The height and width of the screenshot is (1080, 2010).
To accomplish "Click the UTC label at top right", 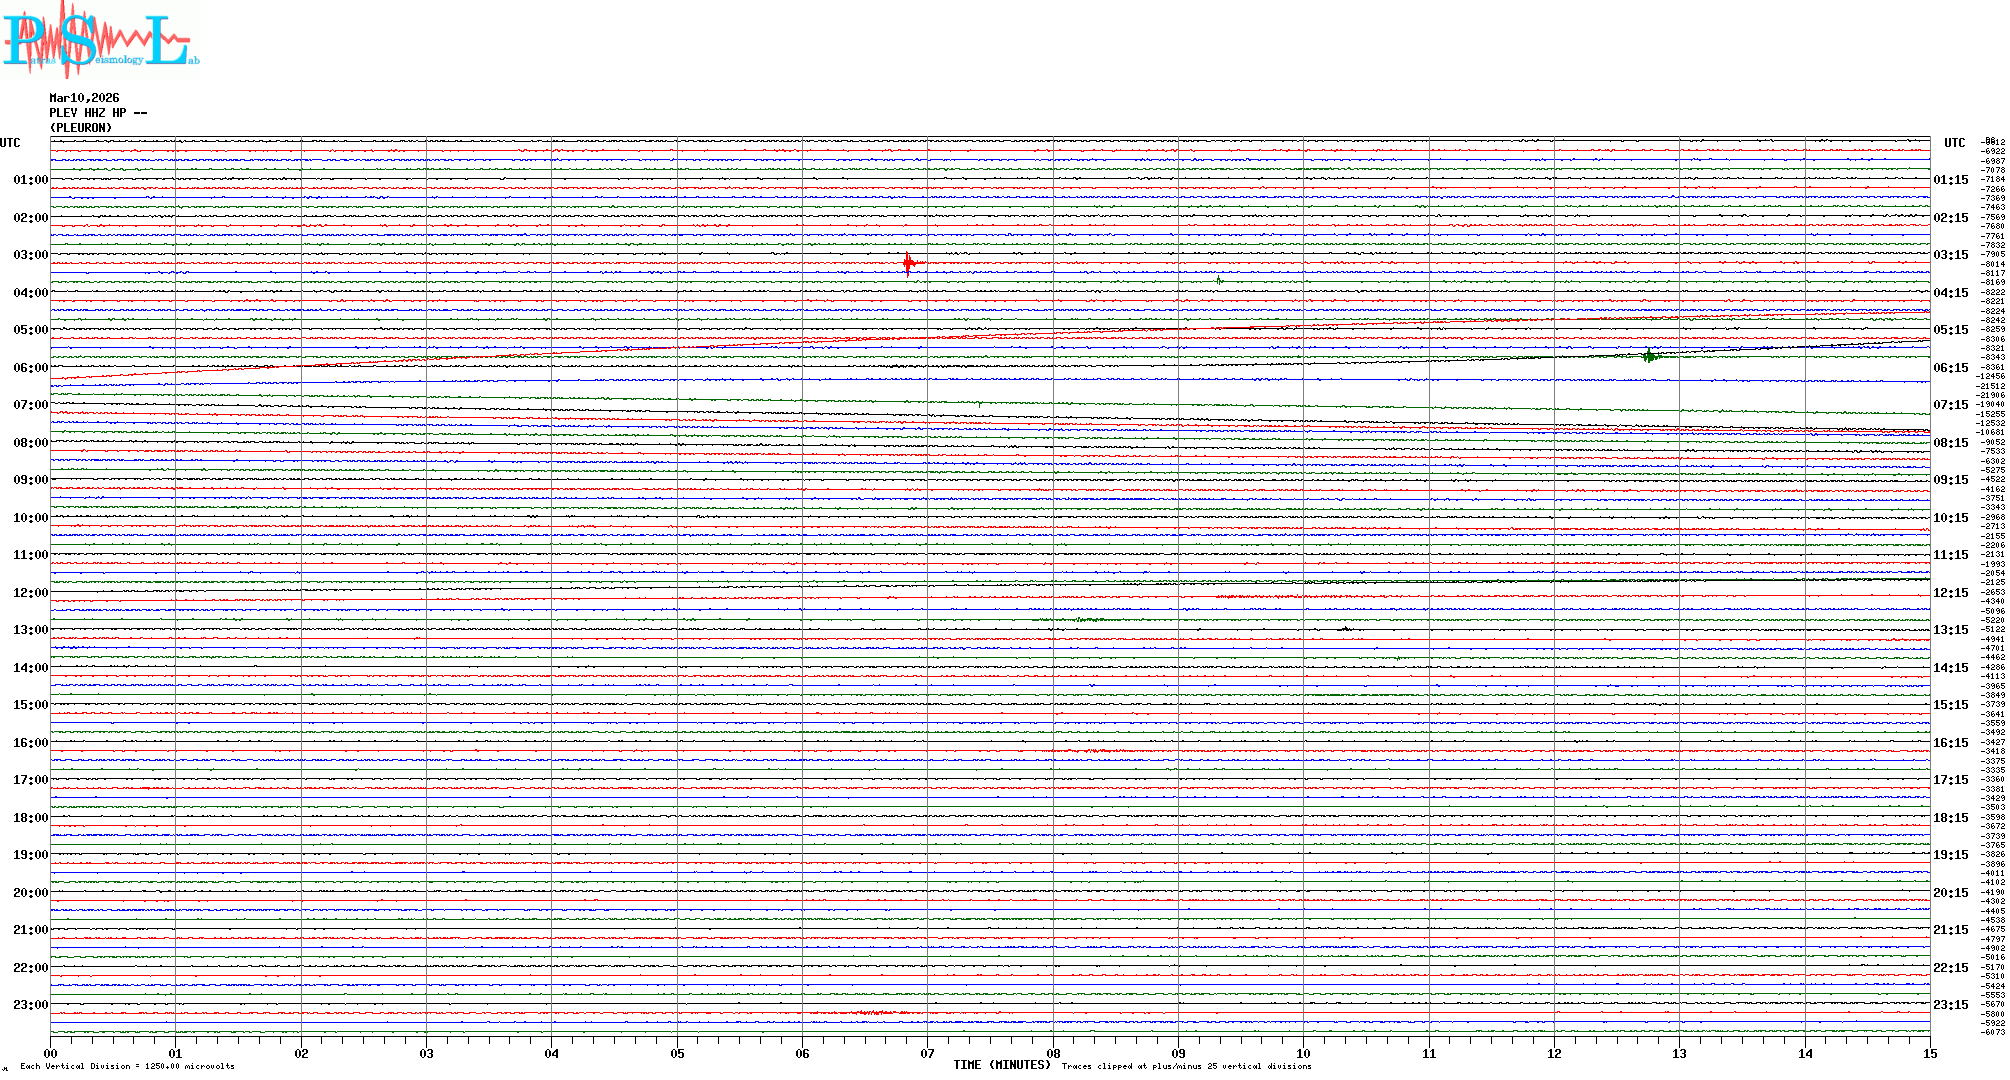I will (1954, 143).
